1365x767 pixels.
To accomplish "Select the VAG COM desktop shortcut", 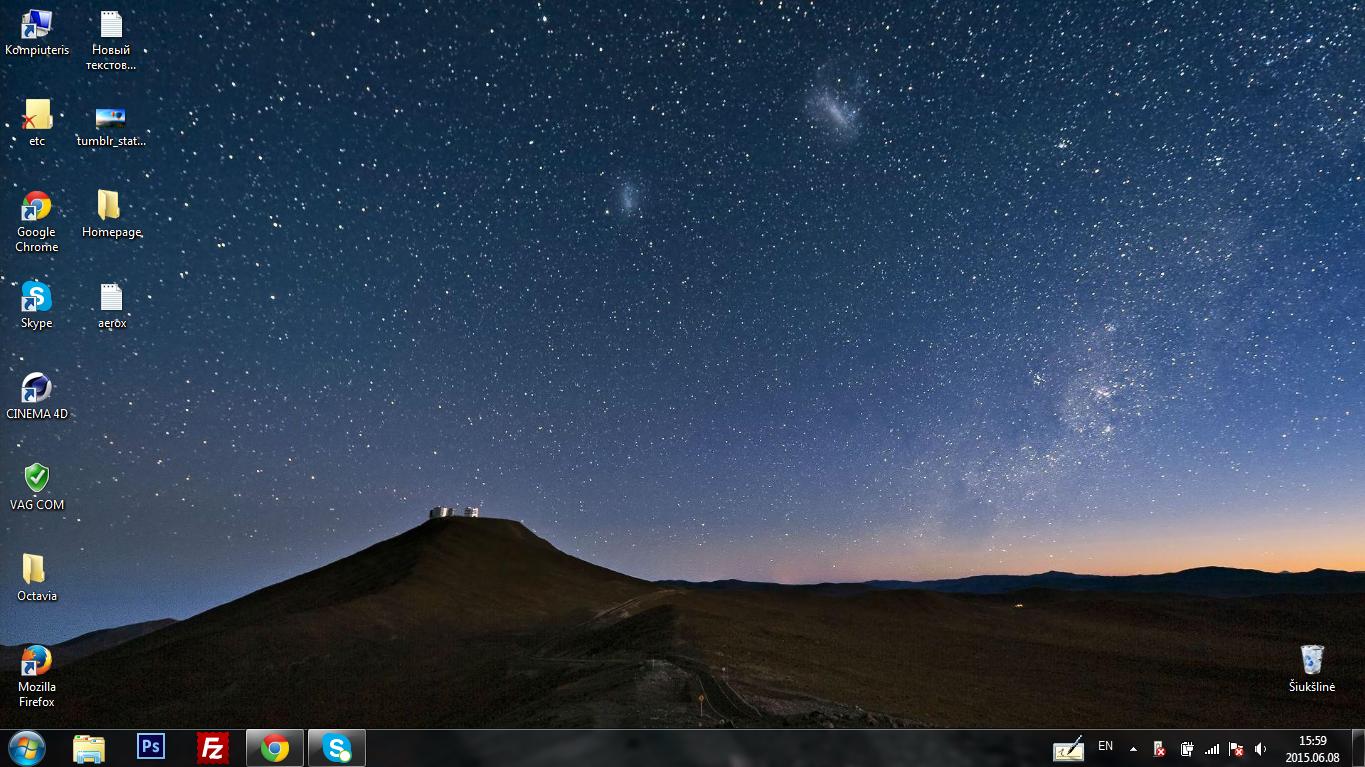I will 37,487.
